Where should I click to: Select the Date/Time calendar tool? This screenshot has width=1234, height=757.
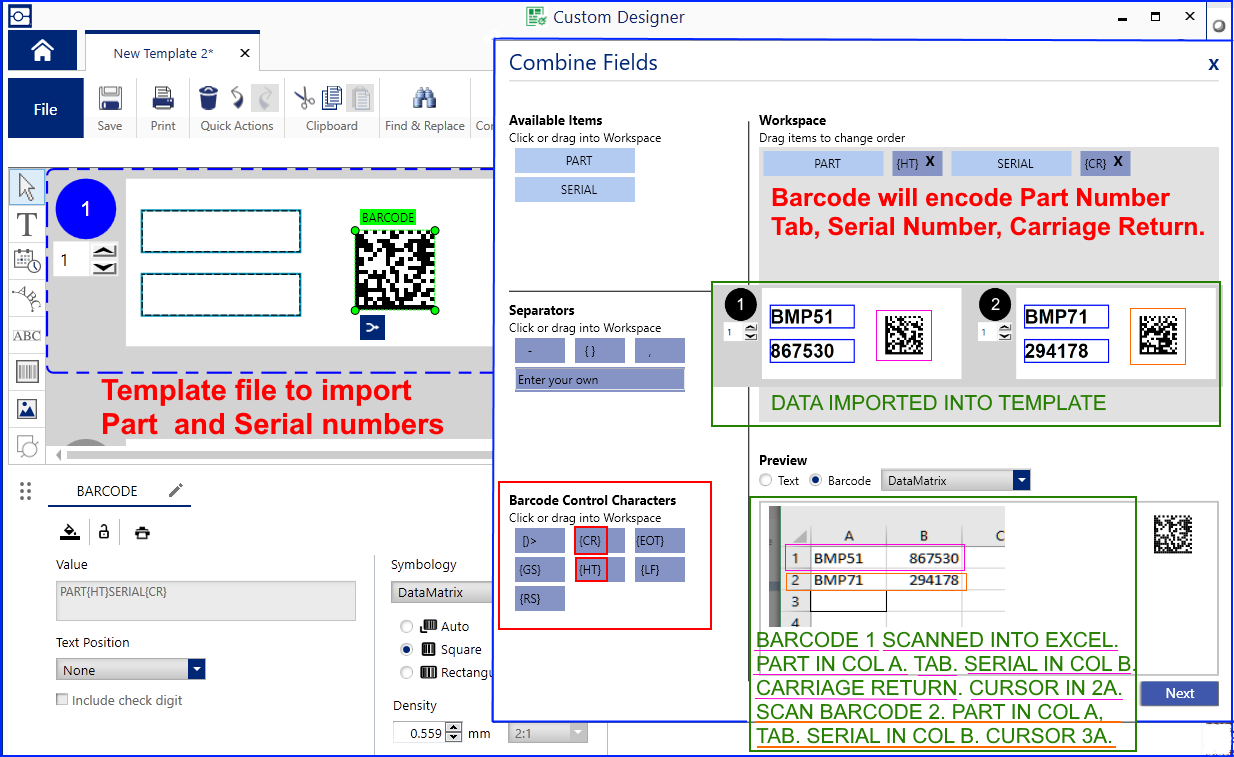point(27,261)
